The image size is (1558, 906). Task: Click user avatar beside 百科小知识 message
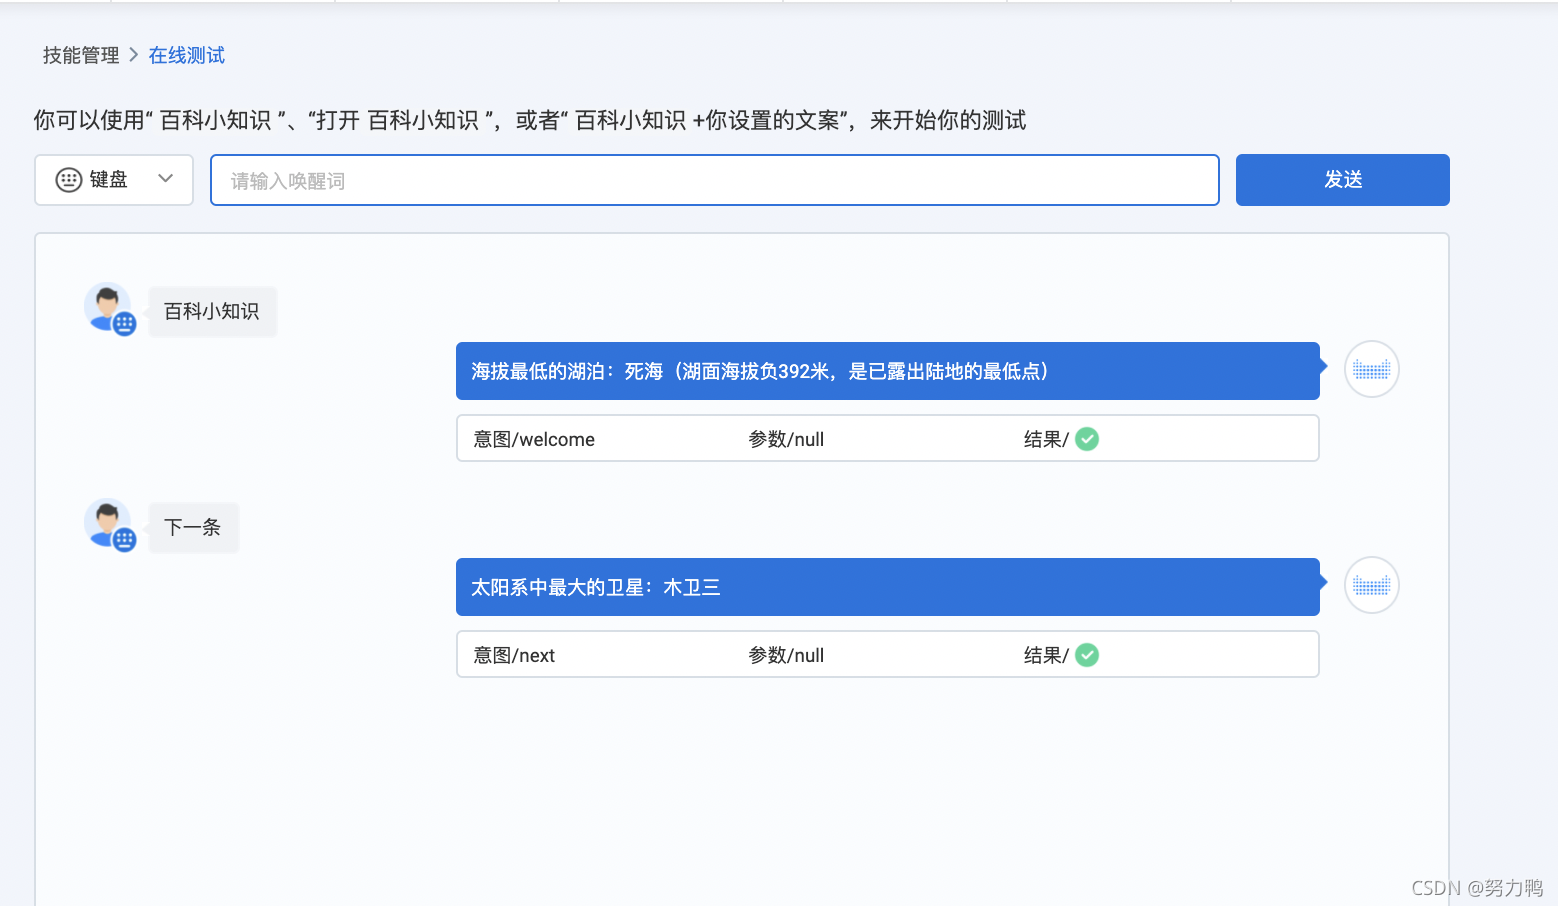click(x=109, y=308)
